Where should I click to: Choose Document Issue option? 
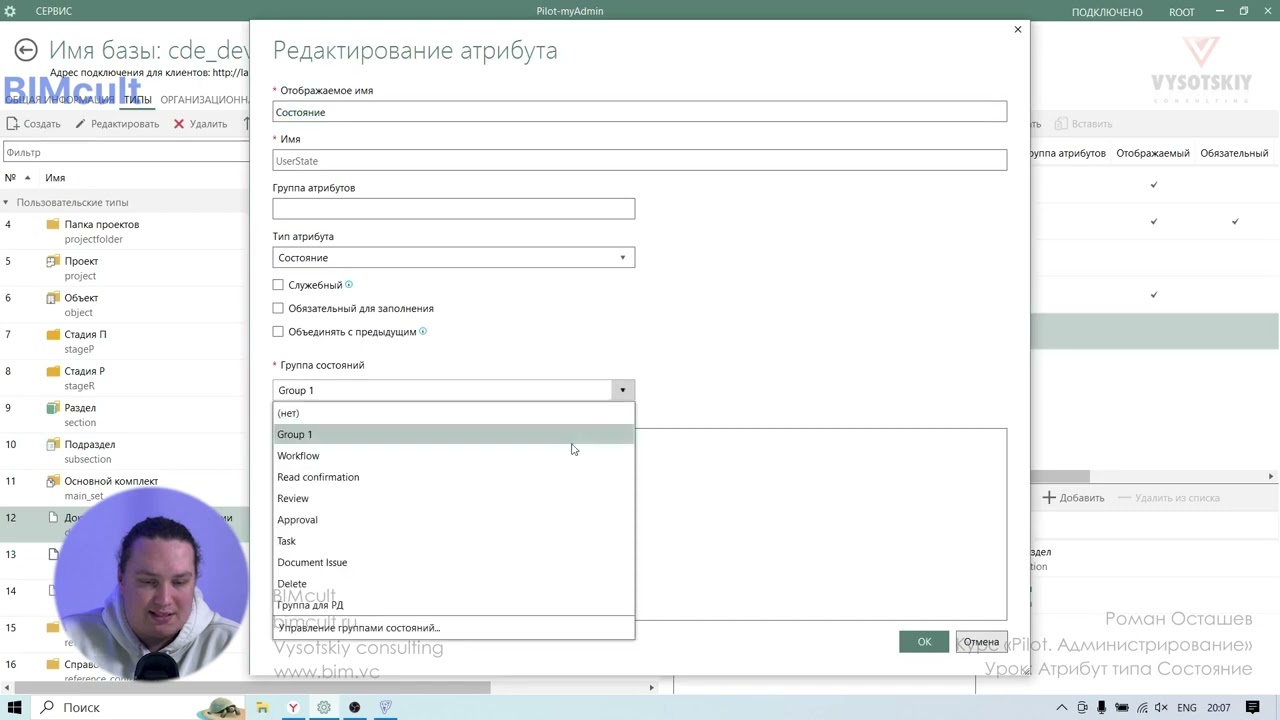(453, 562)
